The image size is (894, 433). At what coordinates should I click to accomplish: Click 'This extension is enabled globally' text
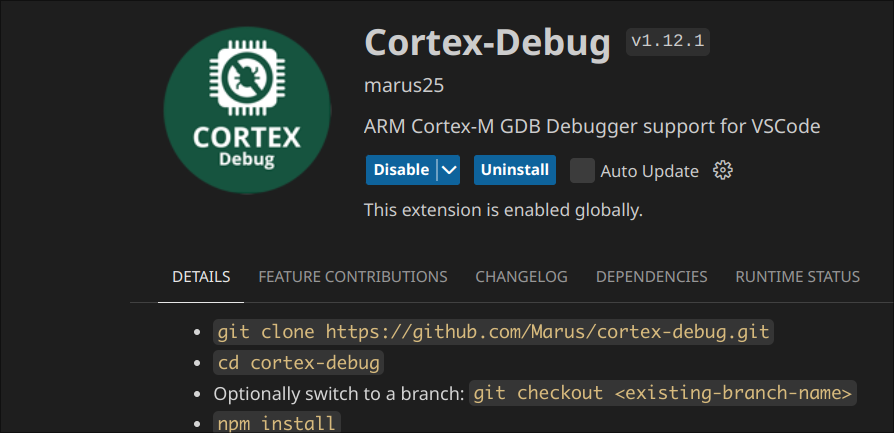(503, 210)
